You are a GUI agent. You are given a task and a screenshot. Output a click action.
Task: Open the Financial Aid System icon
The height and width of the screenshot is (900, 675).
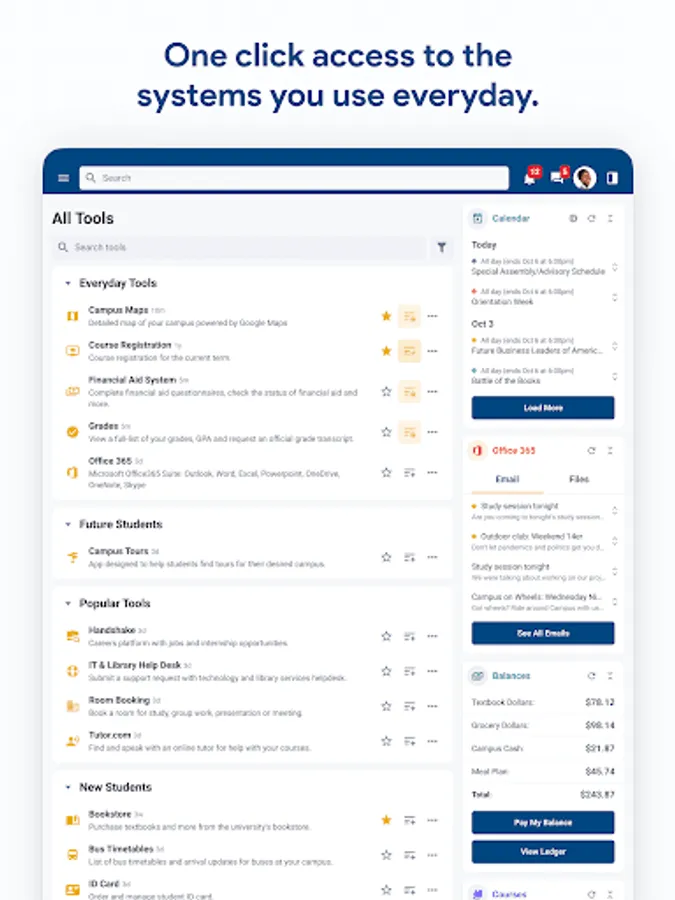click(72, 391)
